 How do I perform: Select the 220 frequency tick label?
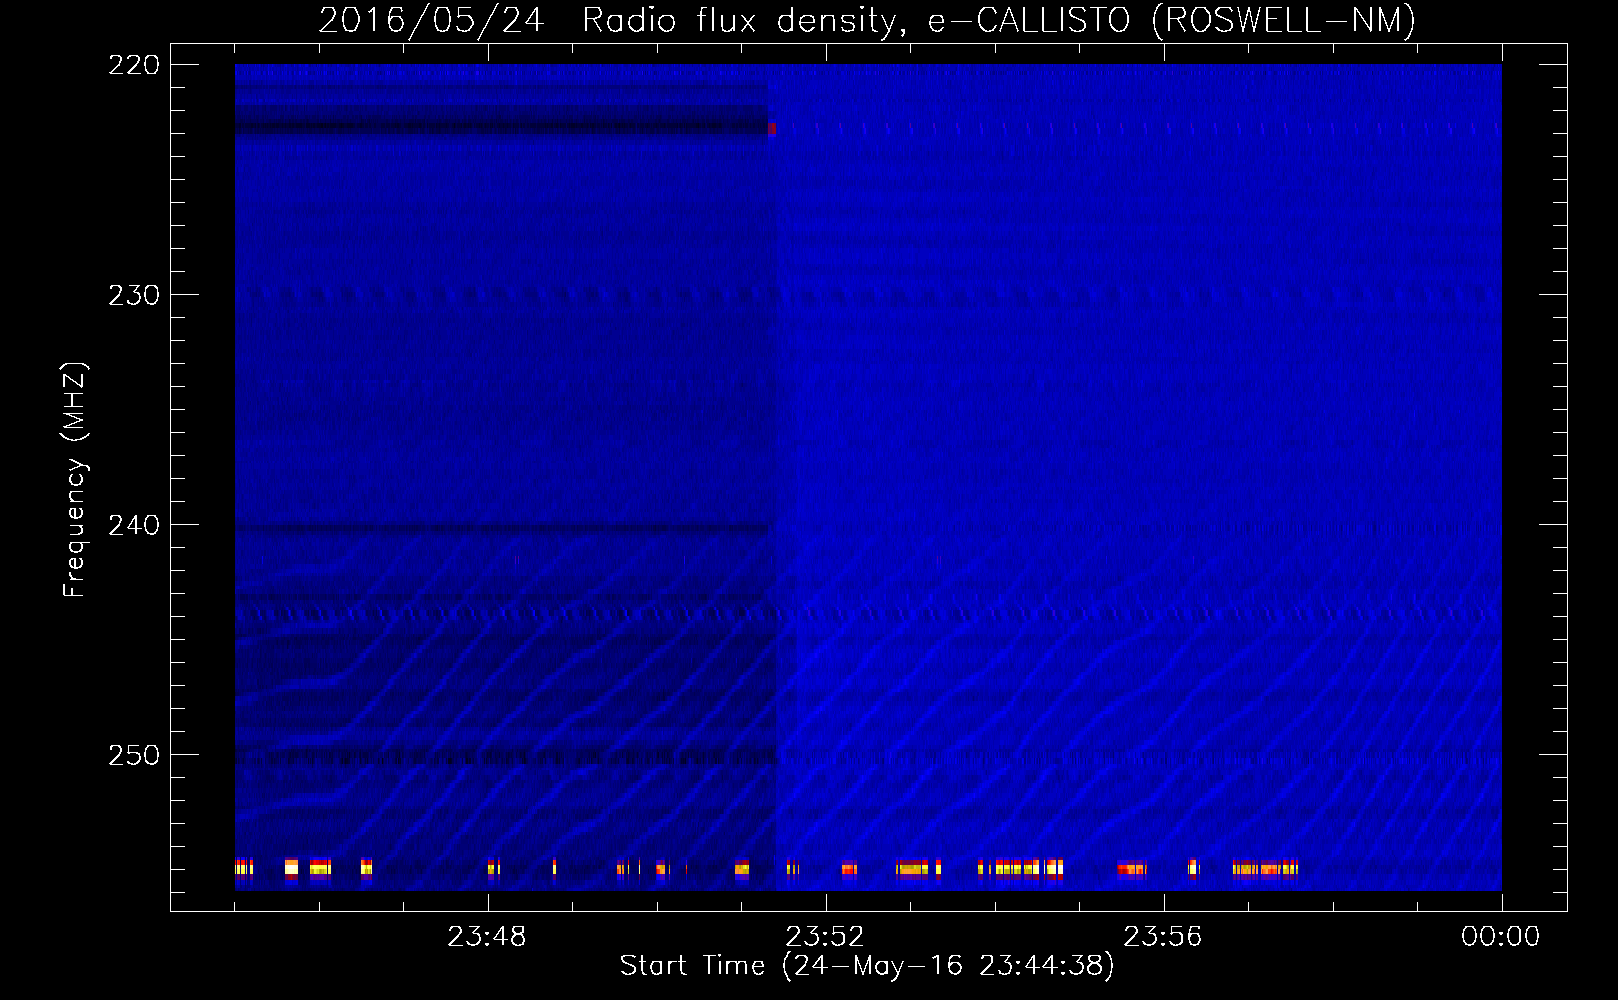(x=134, y=65)
